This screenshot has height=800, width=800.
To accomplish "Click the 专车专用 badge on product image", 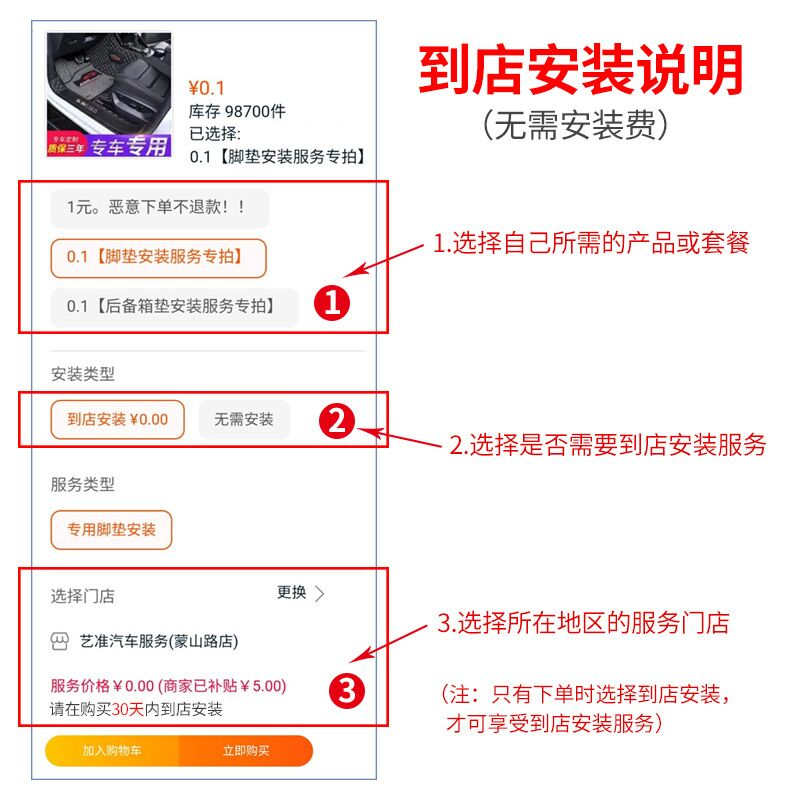I will click(129, 147).
